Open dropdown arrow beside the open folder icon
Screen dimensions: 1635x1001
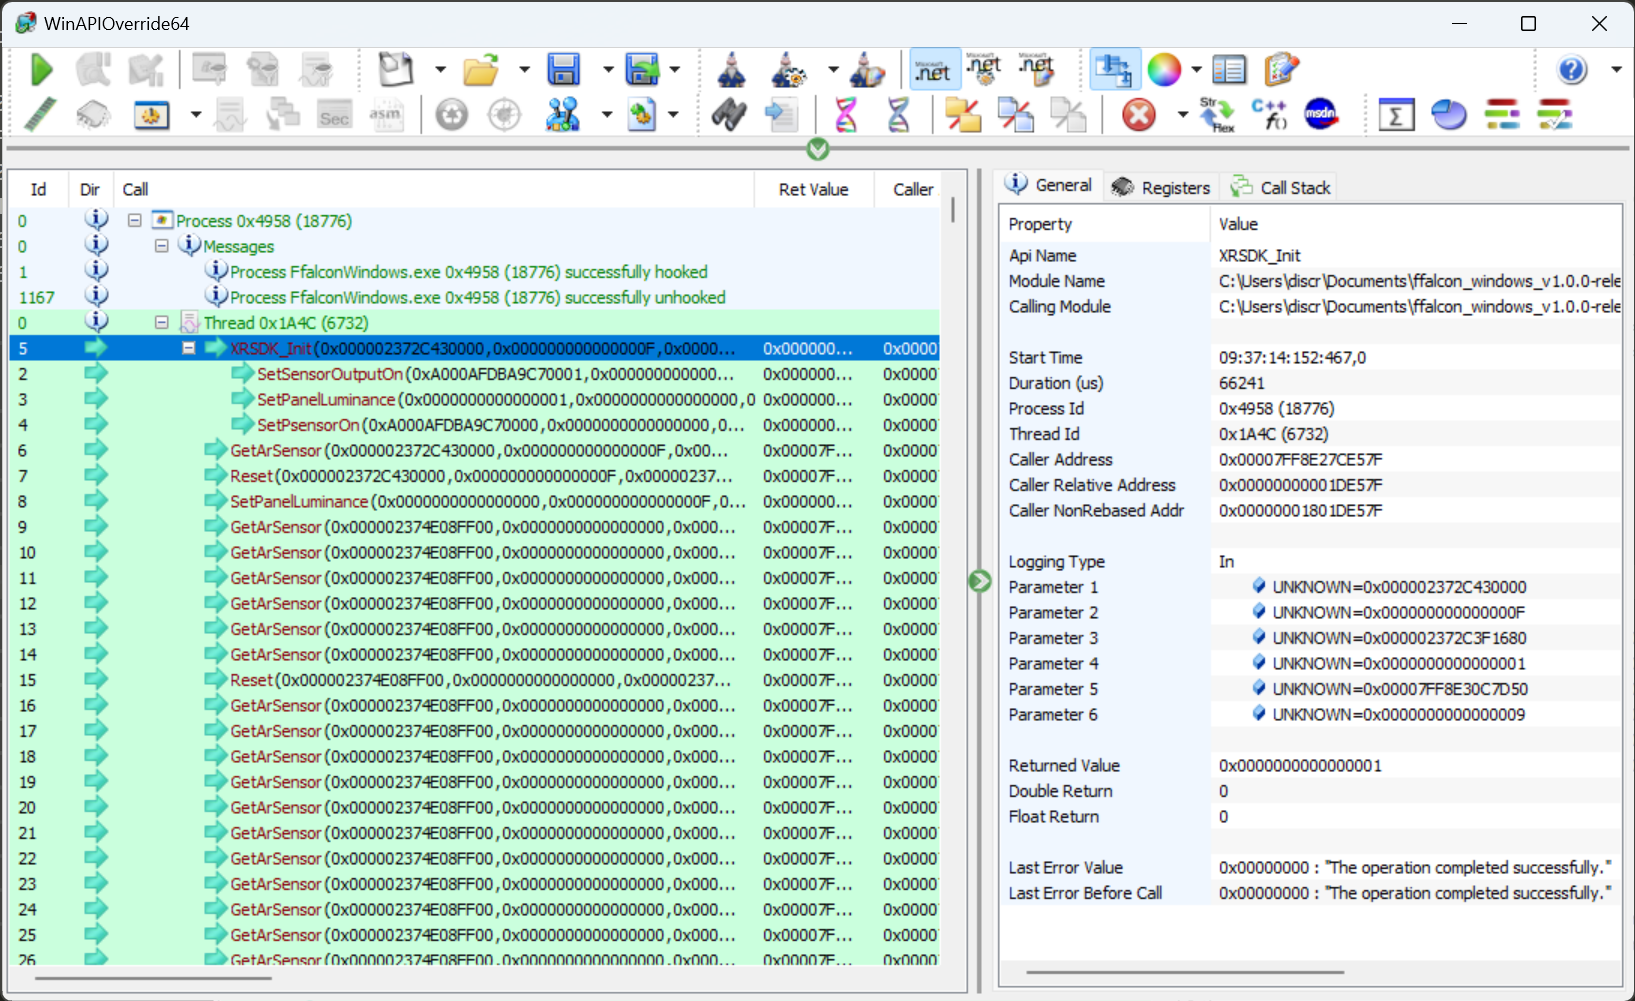click(523, 70)
